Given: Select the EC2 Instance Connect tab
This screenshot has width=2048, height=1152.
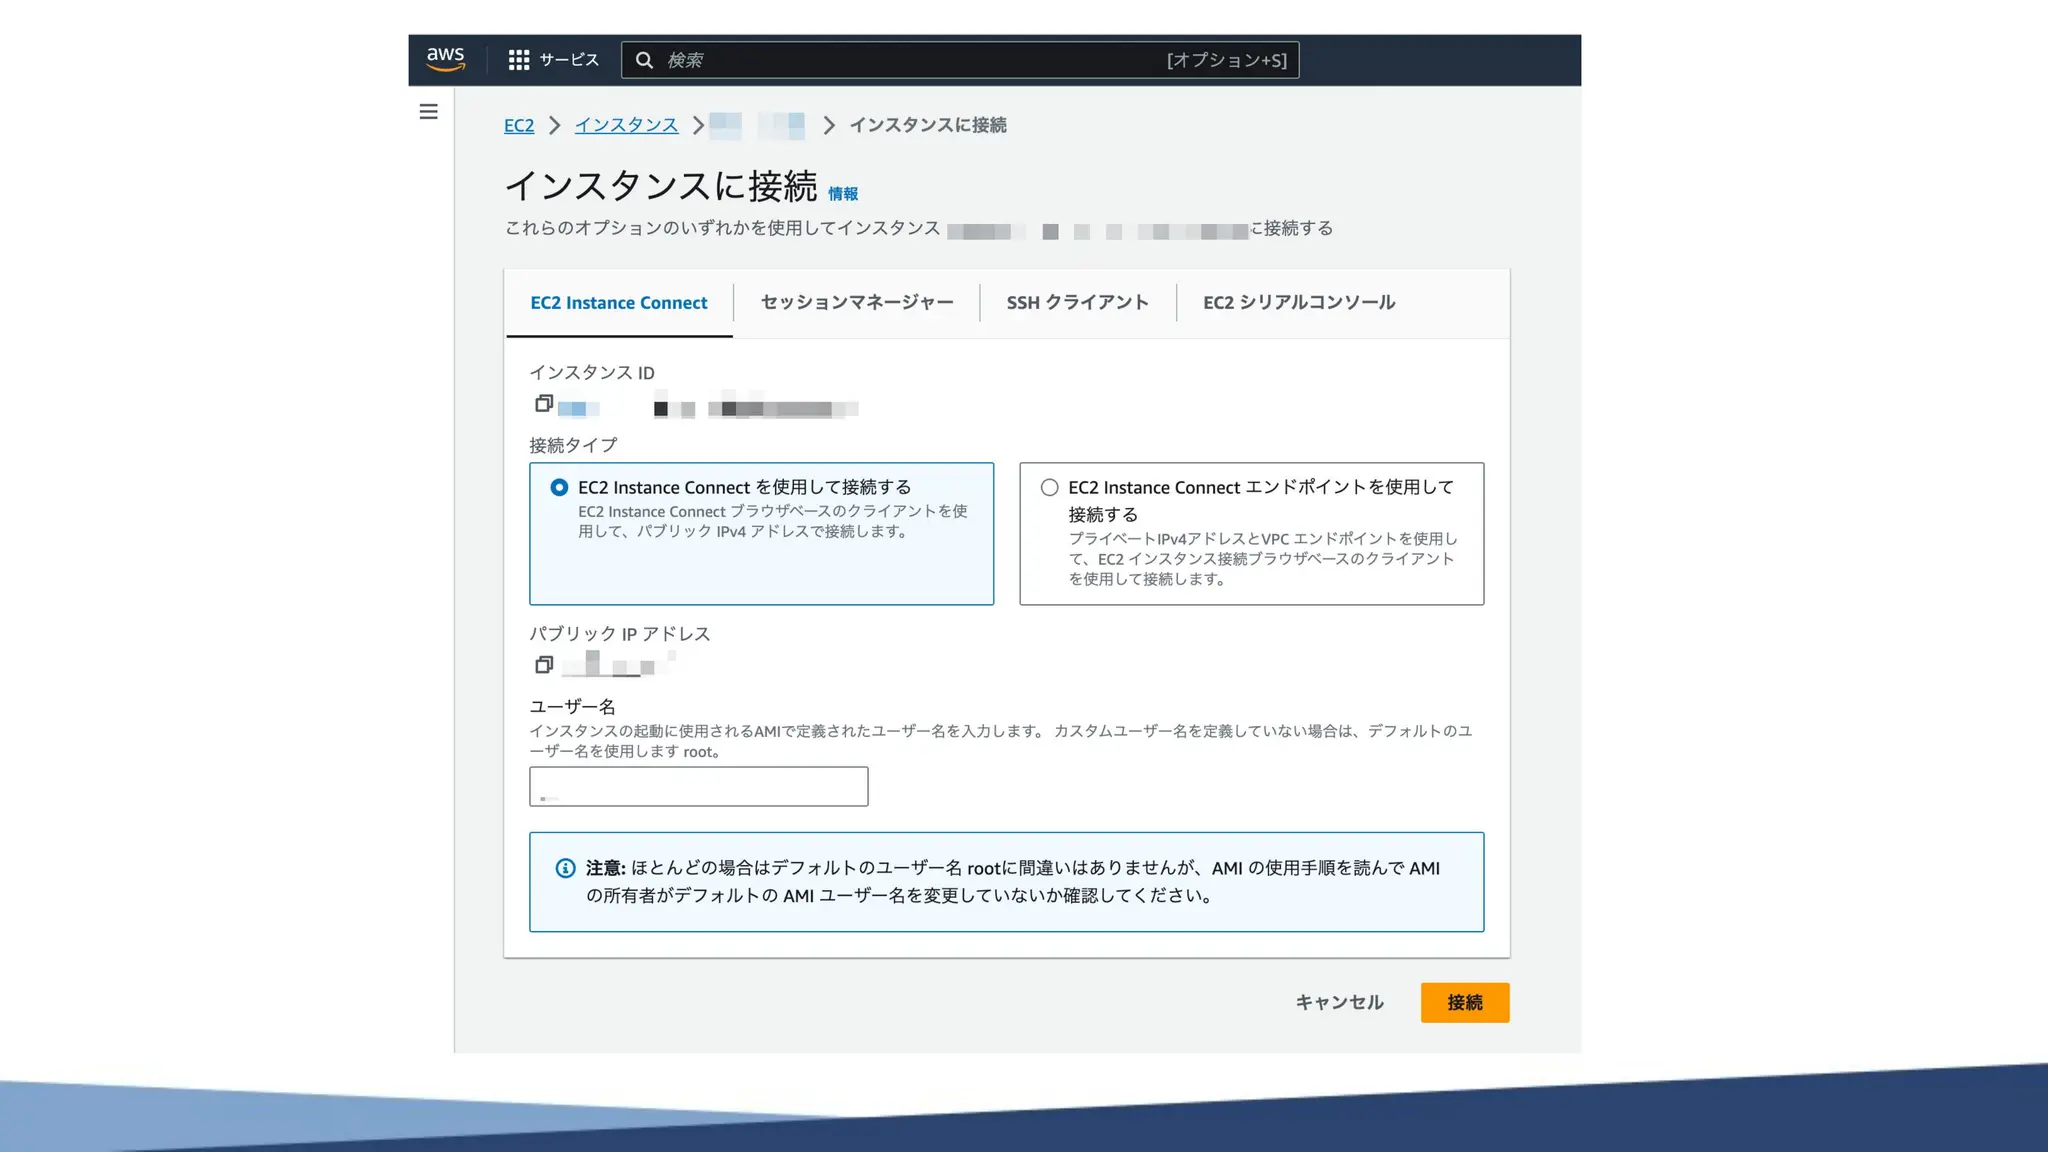Looking at the screenshot, I should click(x=619, y=302).
